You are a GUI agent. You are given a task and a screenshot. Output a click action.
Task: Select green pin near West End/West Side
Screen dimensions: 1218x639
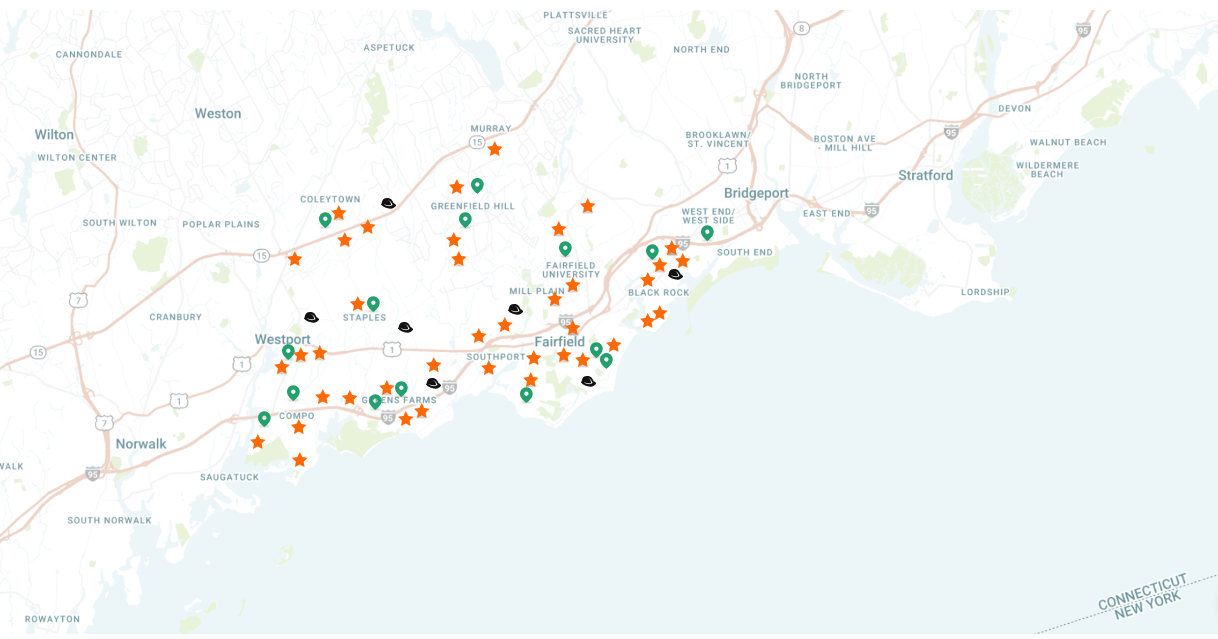pos(707,233)
